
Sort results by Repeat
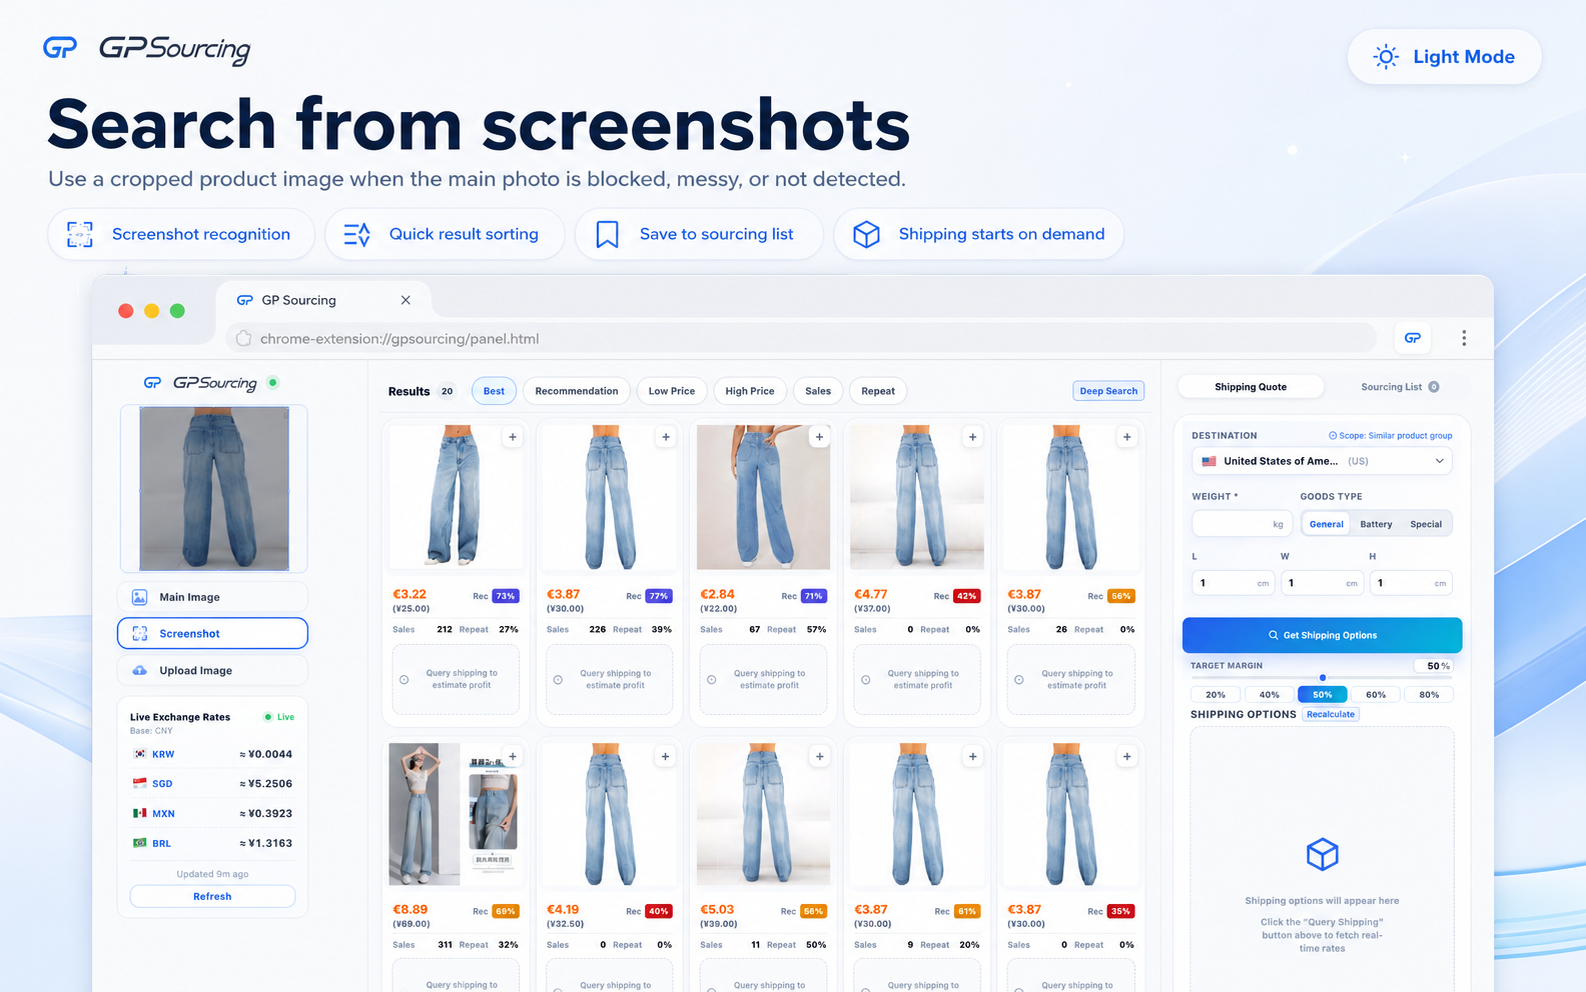pyautogui.click(x=878, y=391)
